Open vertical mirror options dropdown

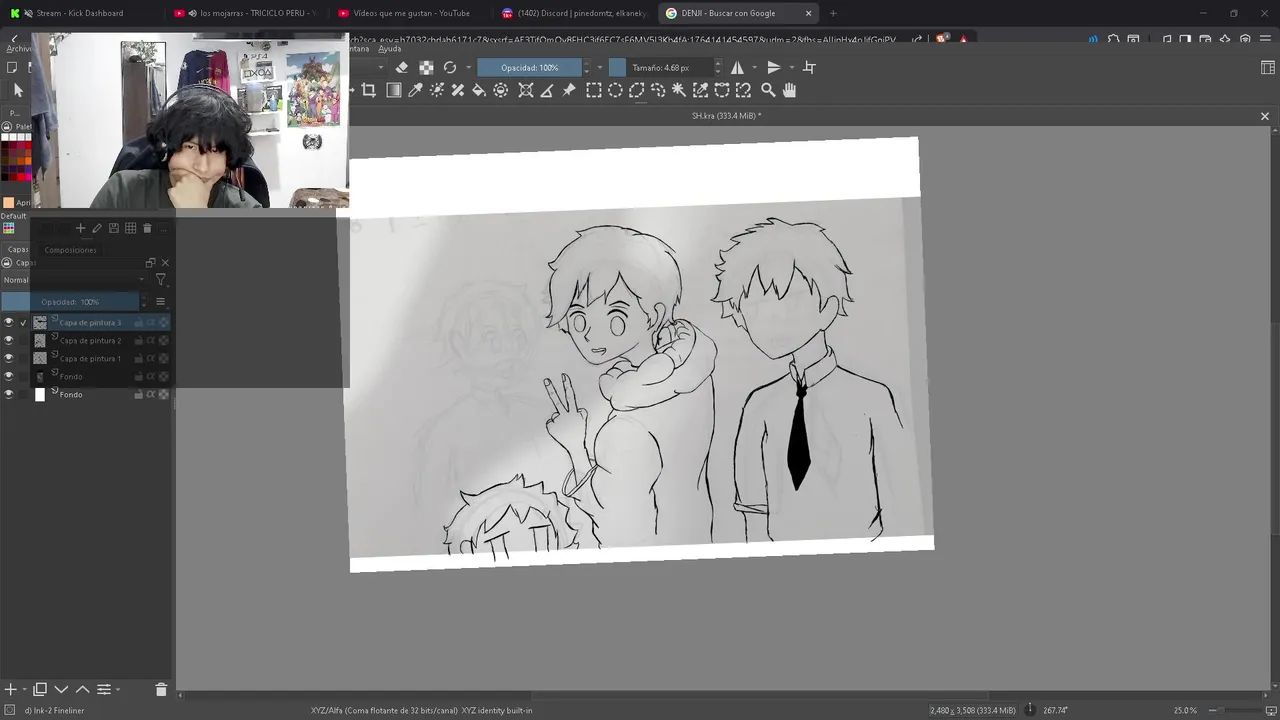pos(791,67)
